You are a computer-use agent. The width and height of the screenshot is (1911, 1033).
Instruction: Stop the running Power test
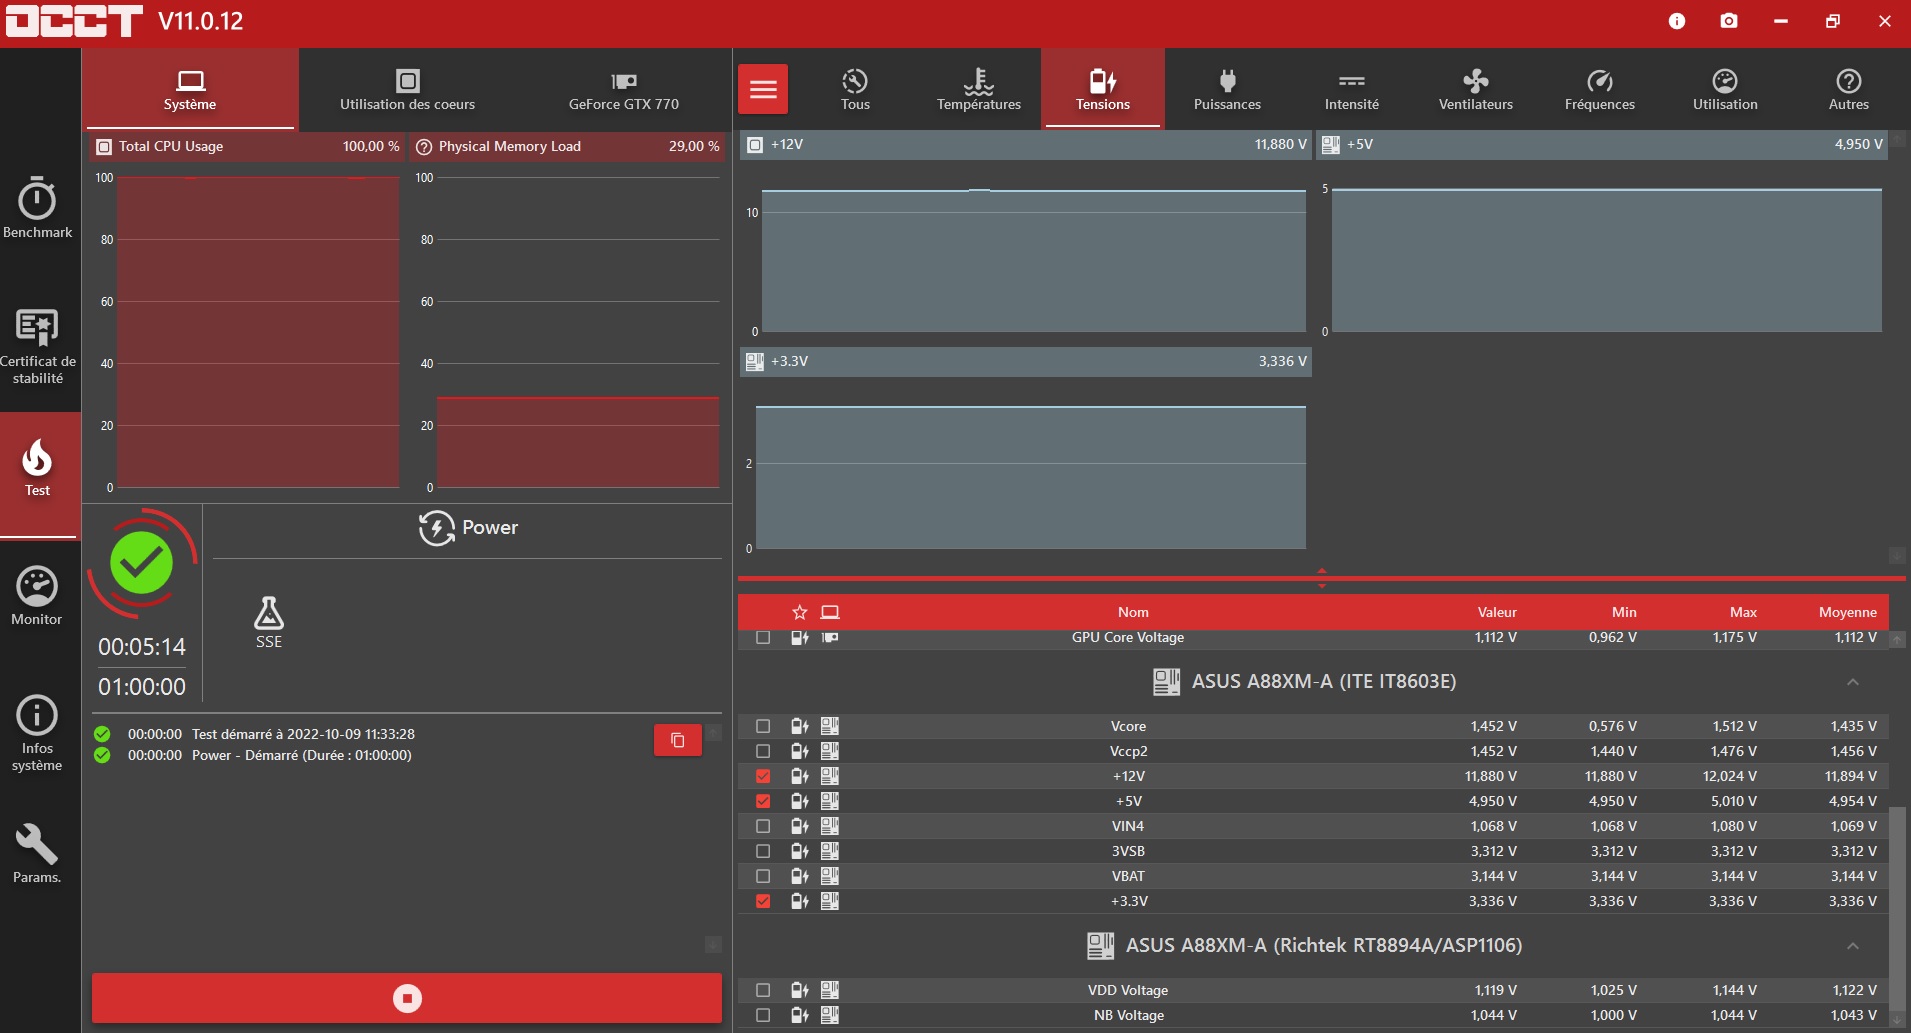tap(407, 998)
